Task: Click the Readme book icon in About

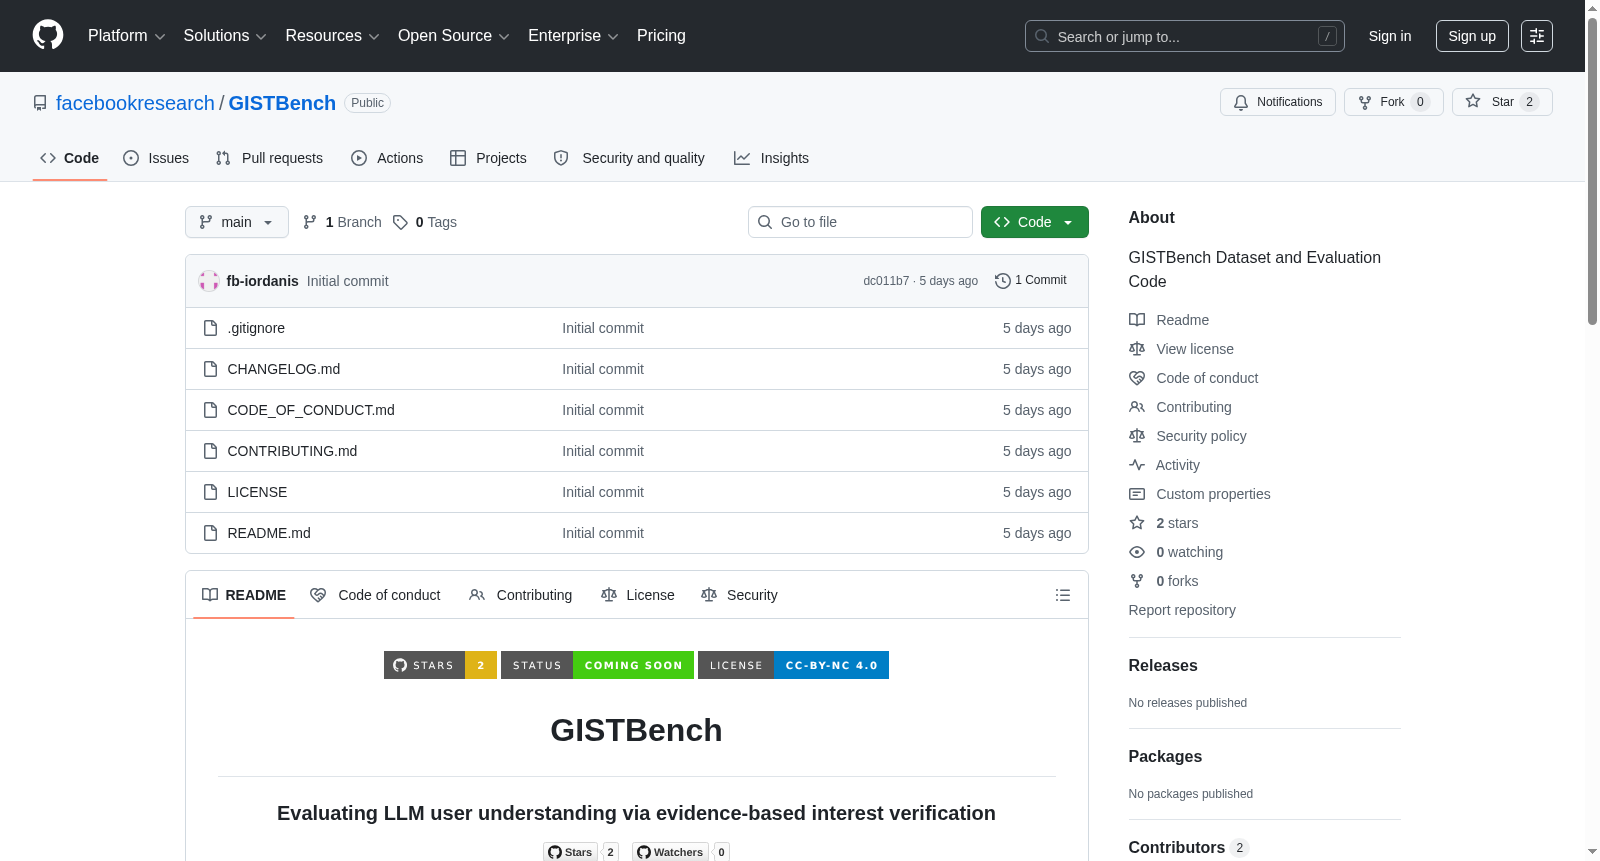Action: pyautogui.click(x=1137, y=320)
